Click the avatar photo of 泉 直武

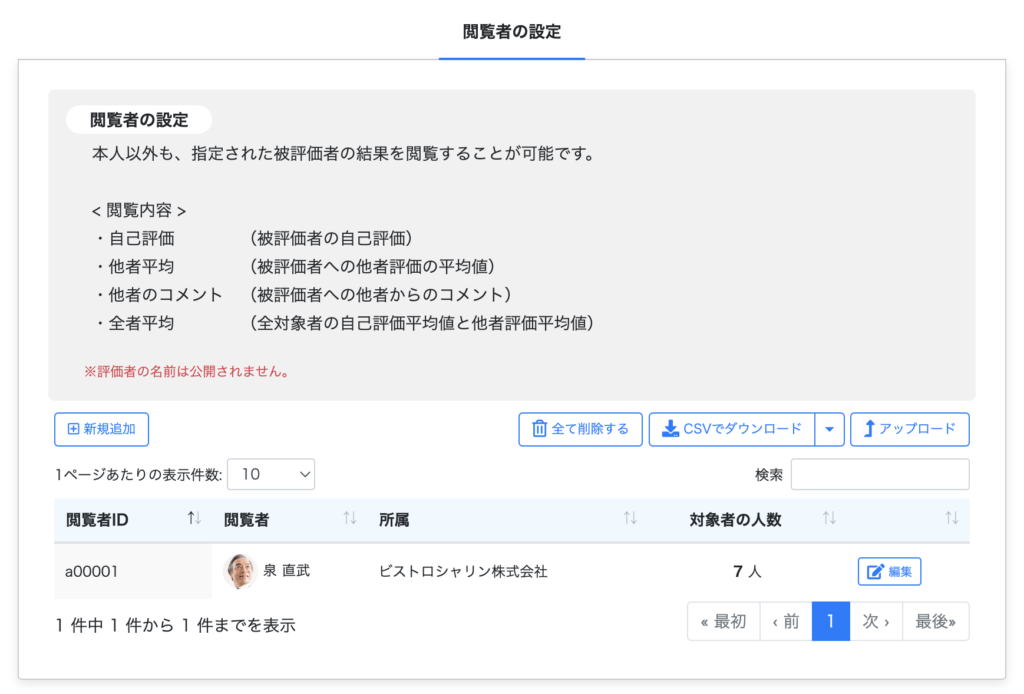tap(239, 571)
